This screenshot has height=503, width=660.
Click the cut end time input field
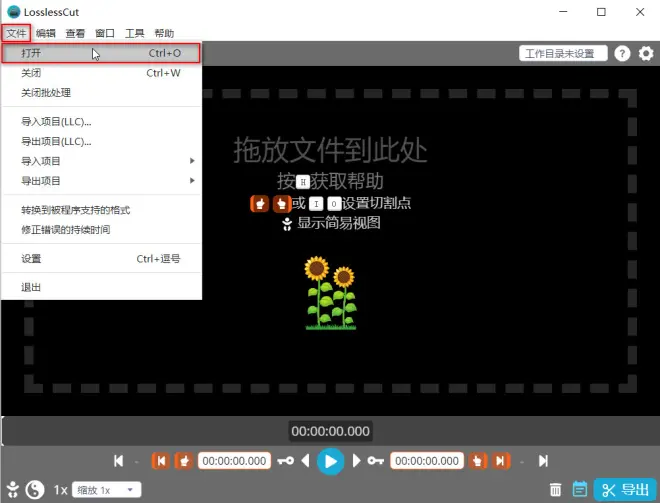(x=427, y=461)
